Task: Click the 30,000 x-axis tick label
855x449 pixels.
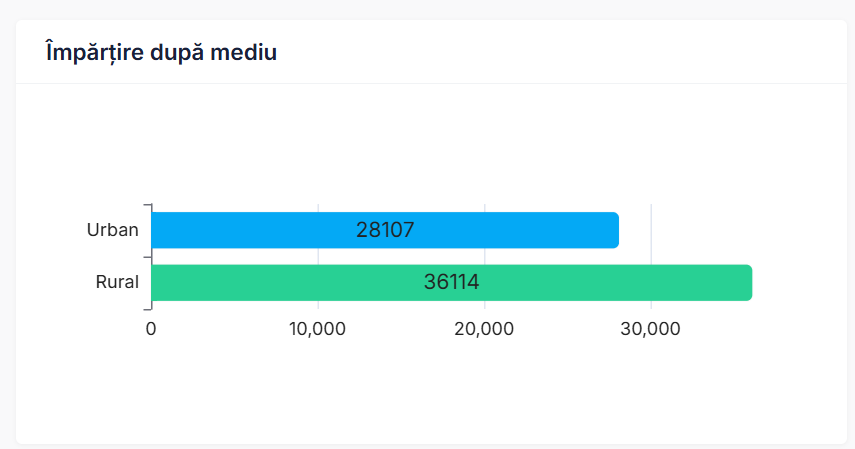Action: click(x=651, y=328)
